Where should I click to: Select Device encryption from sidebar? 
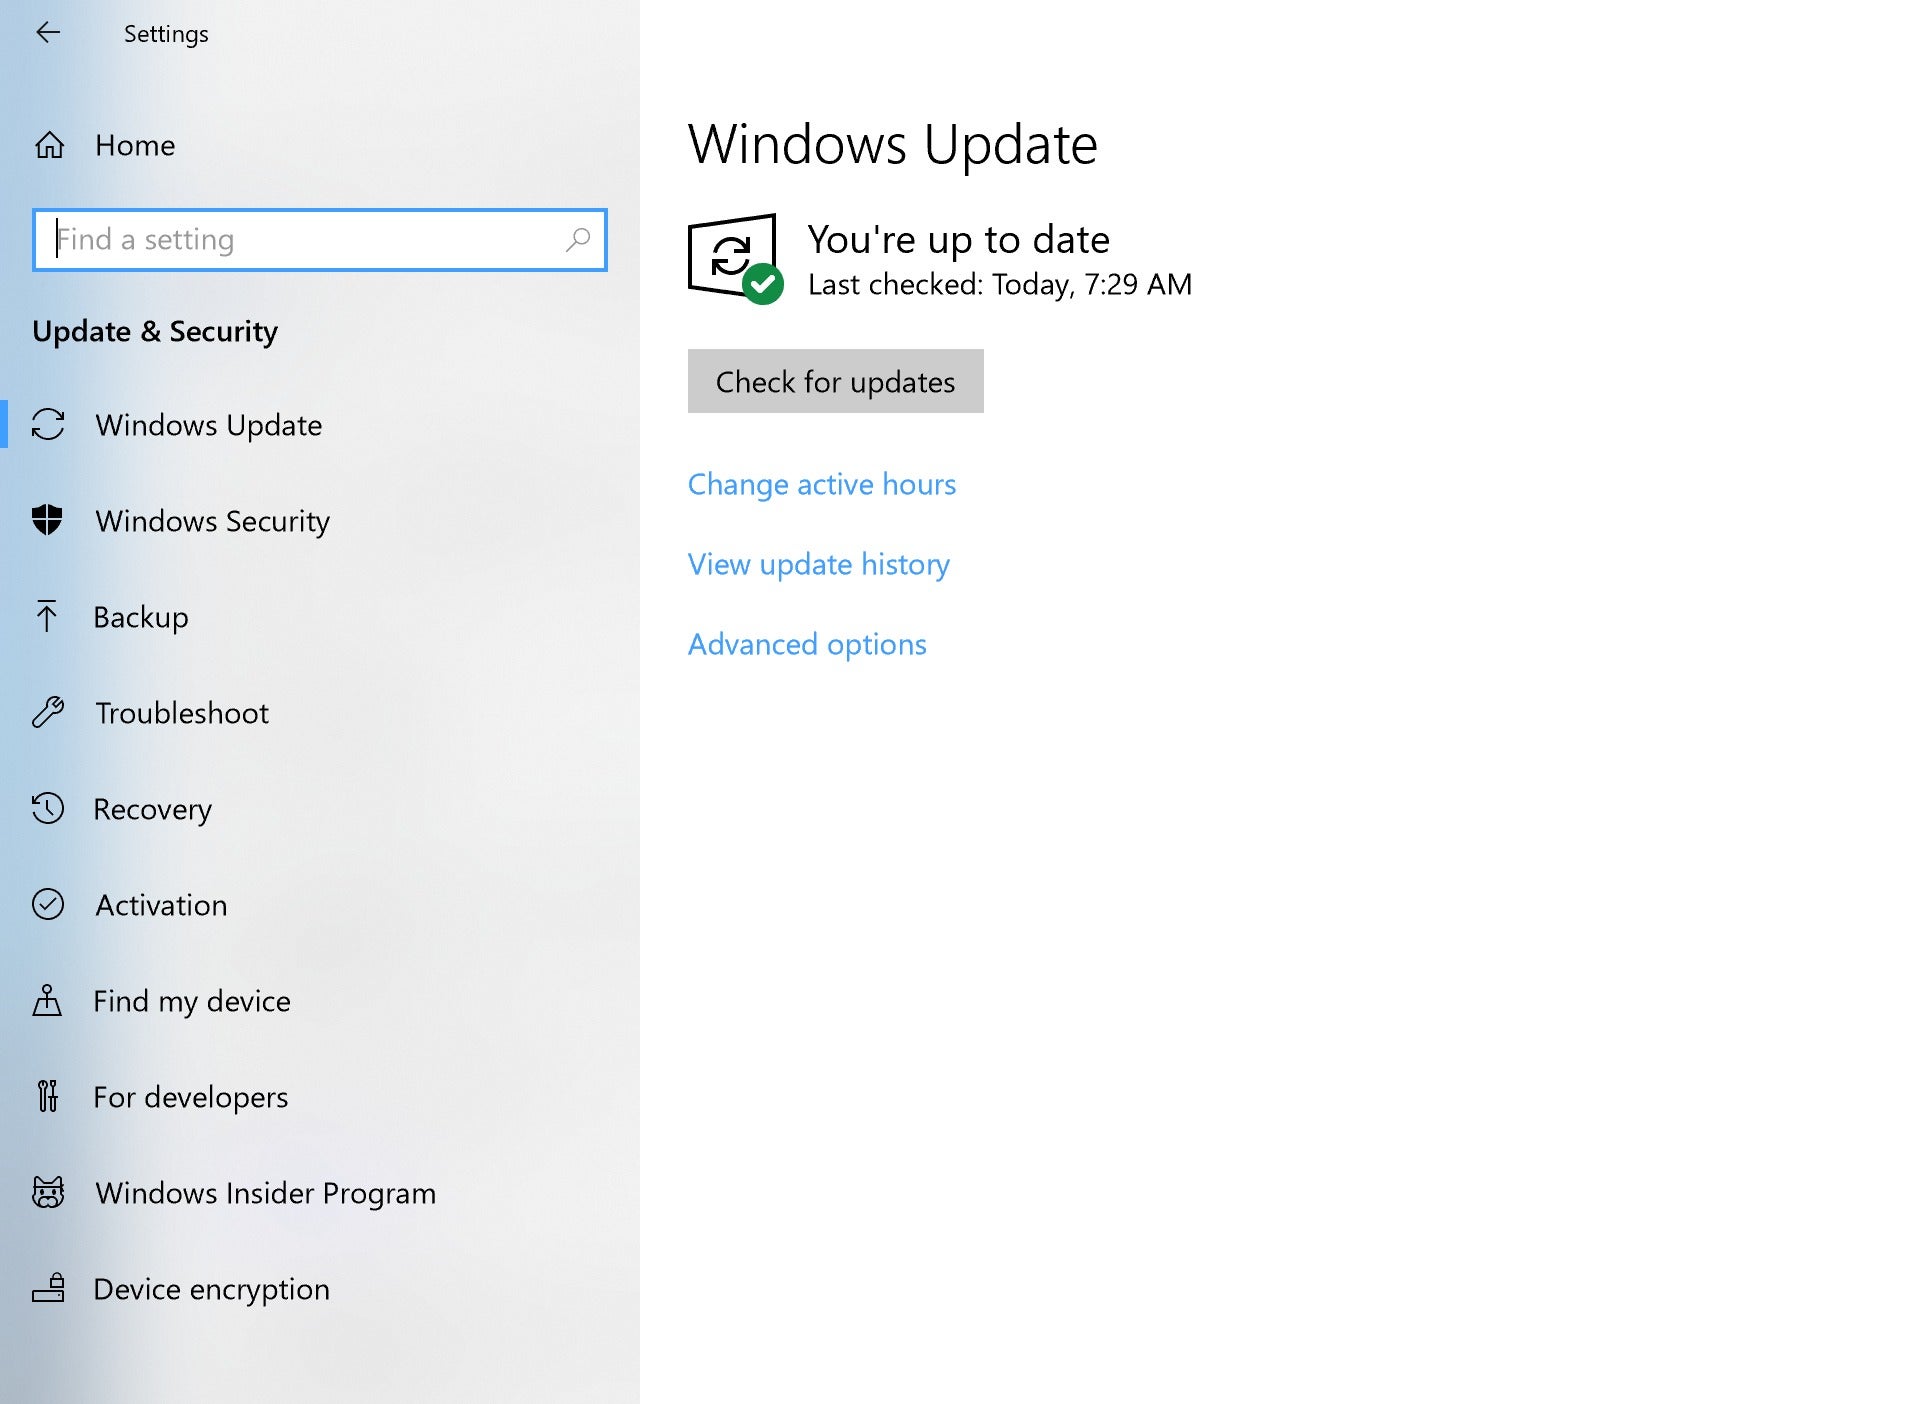(211, 1287)
